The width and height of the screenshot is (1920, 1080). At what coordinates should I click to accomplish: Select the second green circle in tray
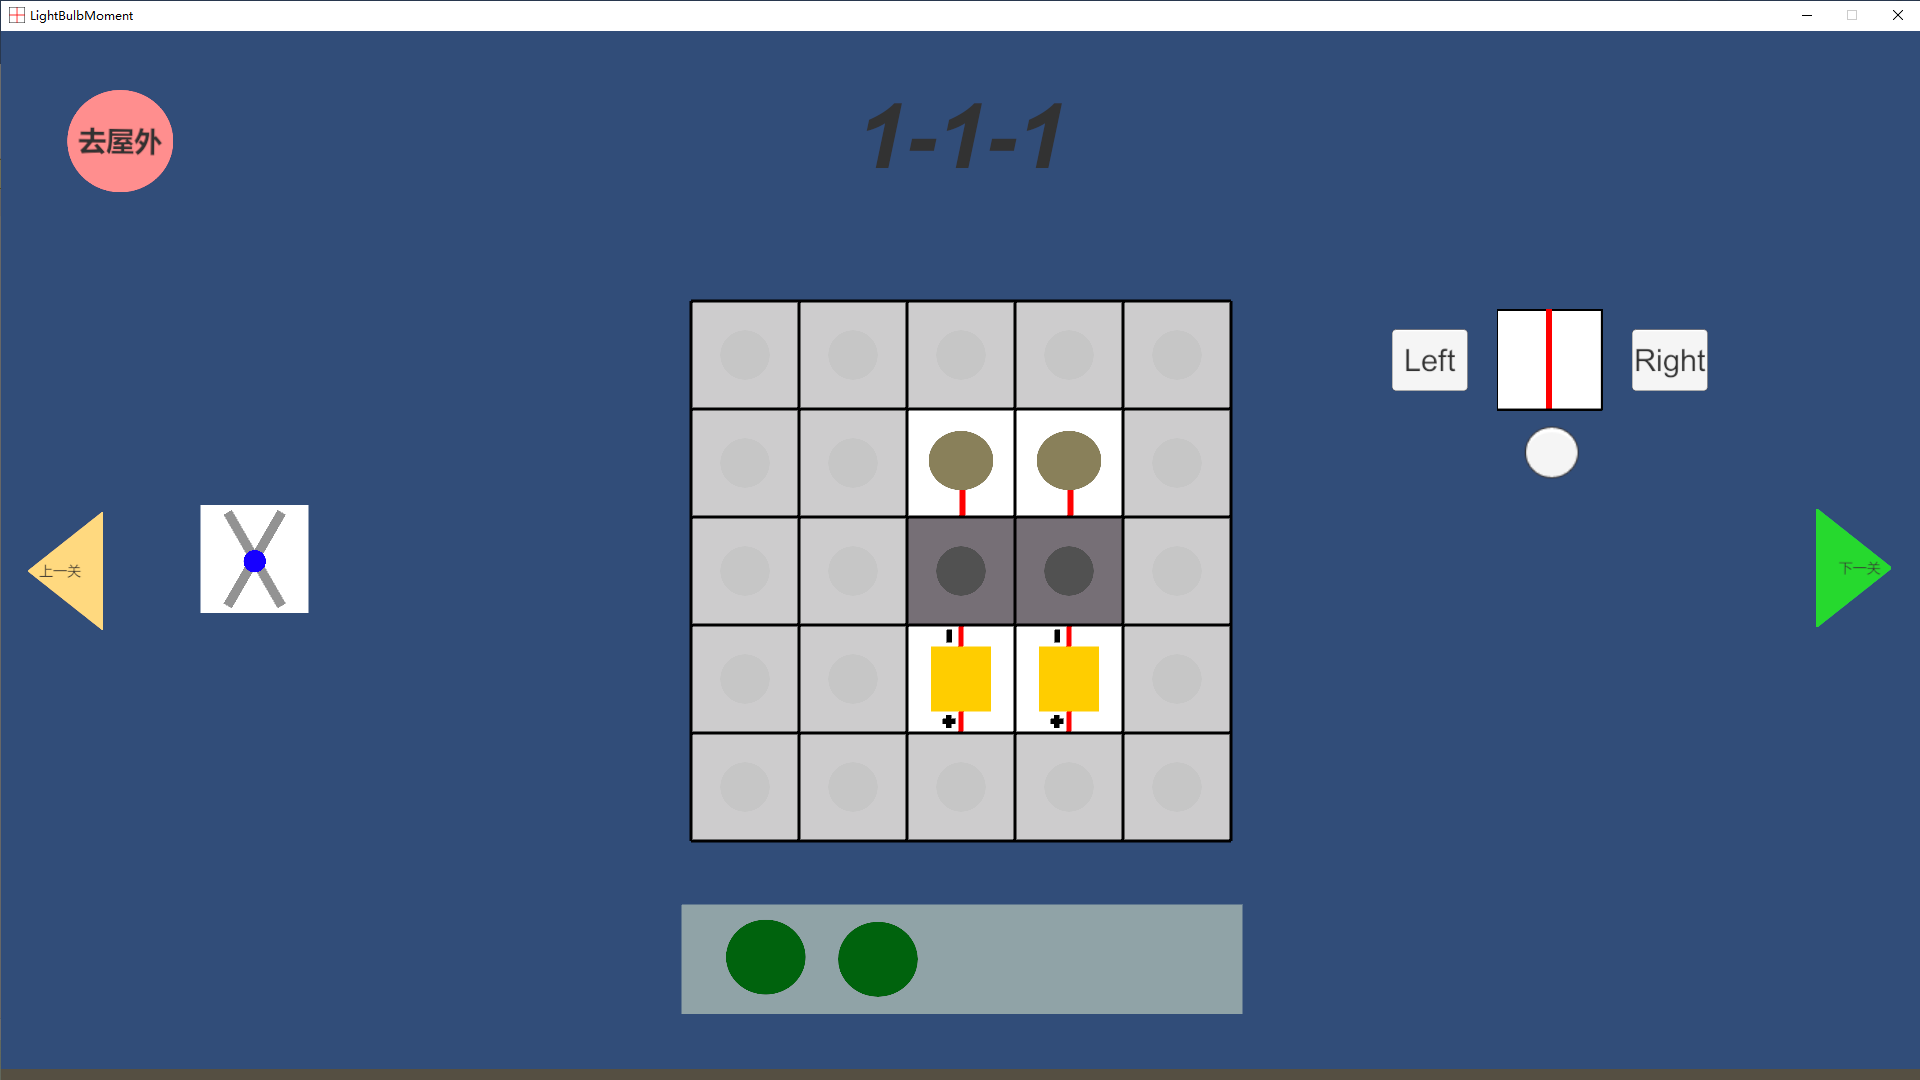point(877,959)
